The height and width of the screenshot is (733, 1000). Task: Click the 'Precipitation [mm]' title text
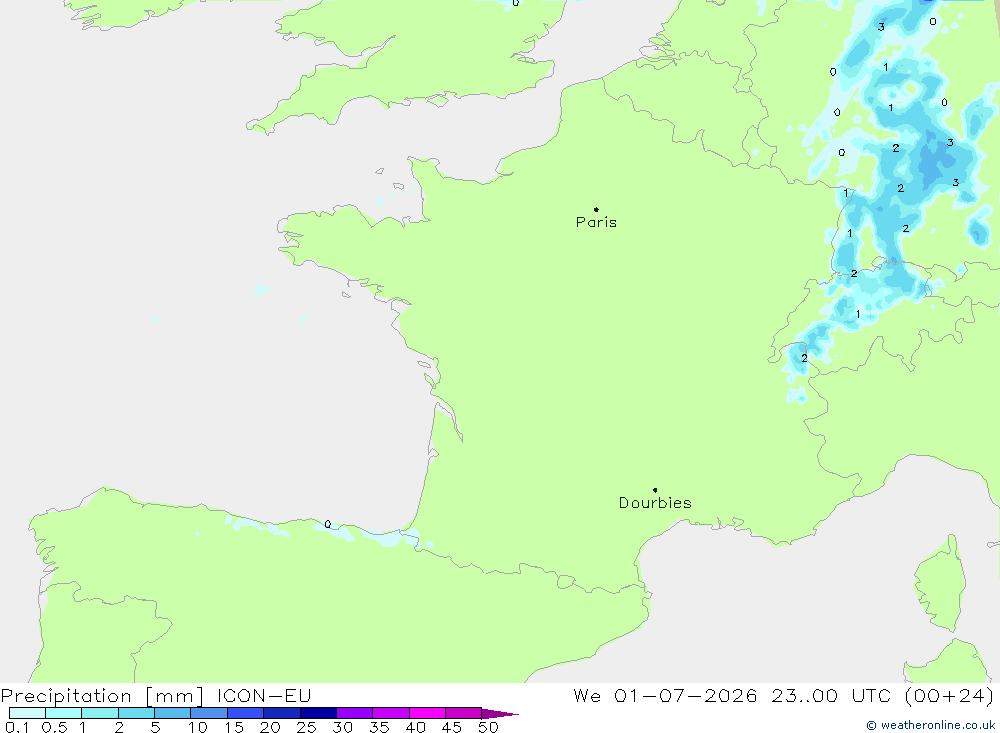(x=102, y=696)
